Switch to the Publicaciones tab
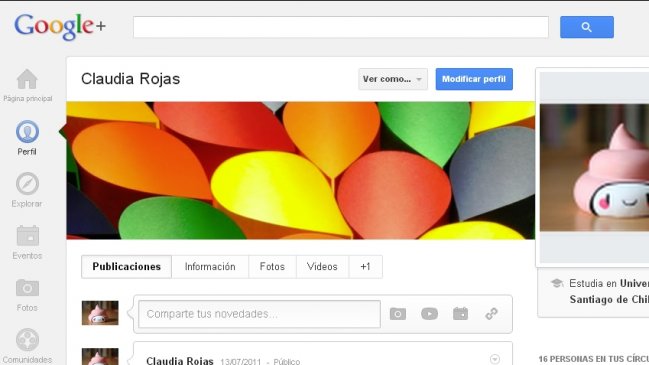Screen dimensions: 649x365 click(127, 267)
